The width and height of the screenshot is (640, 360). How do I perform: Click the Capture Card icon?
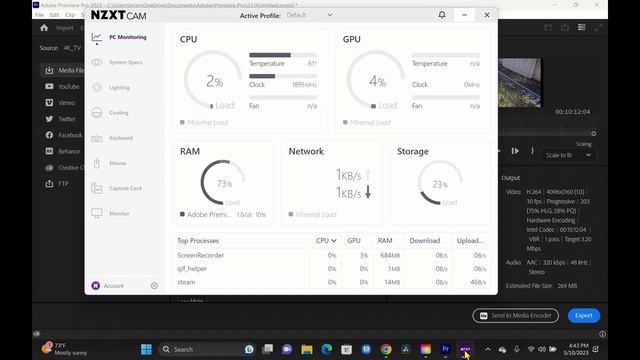coord(97,188)
